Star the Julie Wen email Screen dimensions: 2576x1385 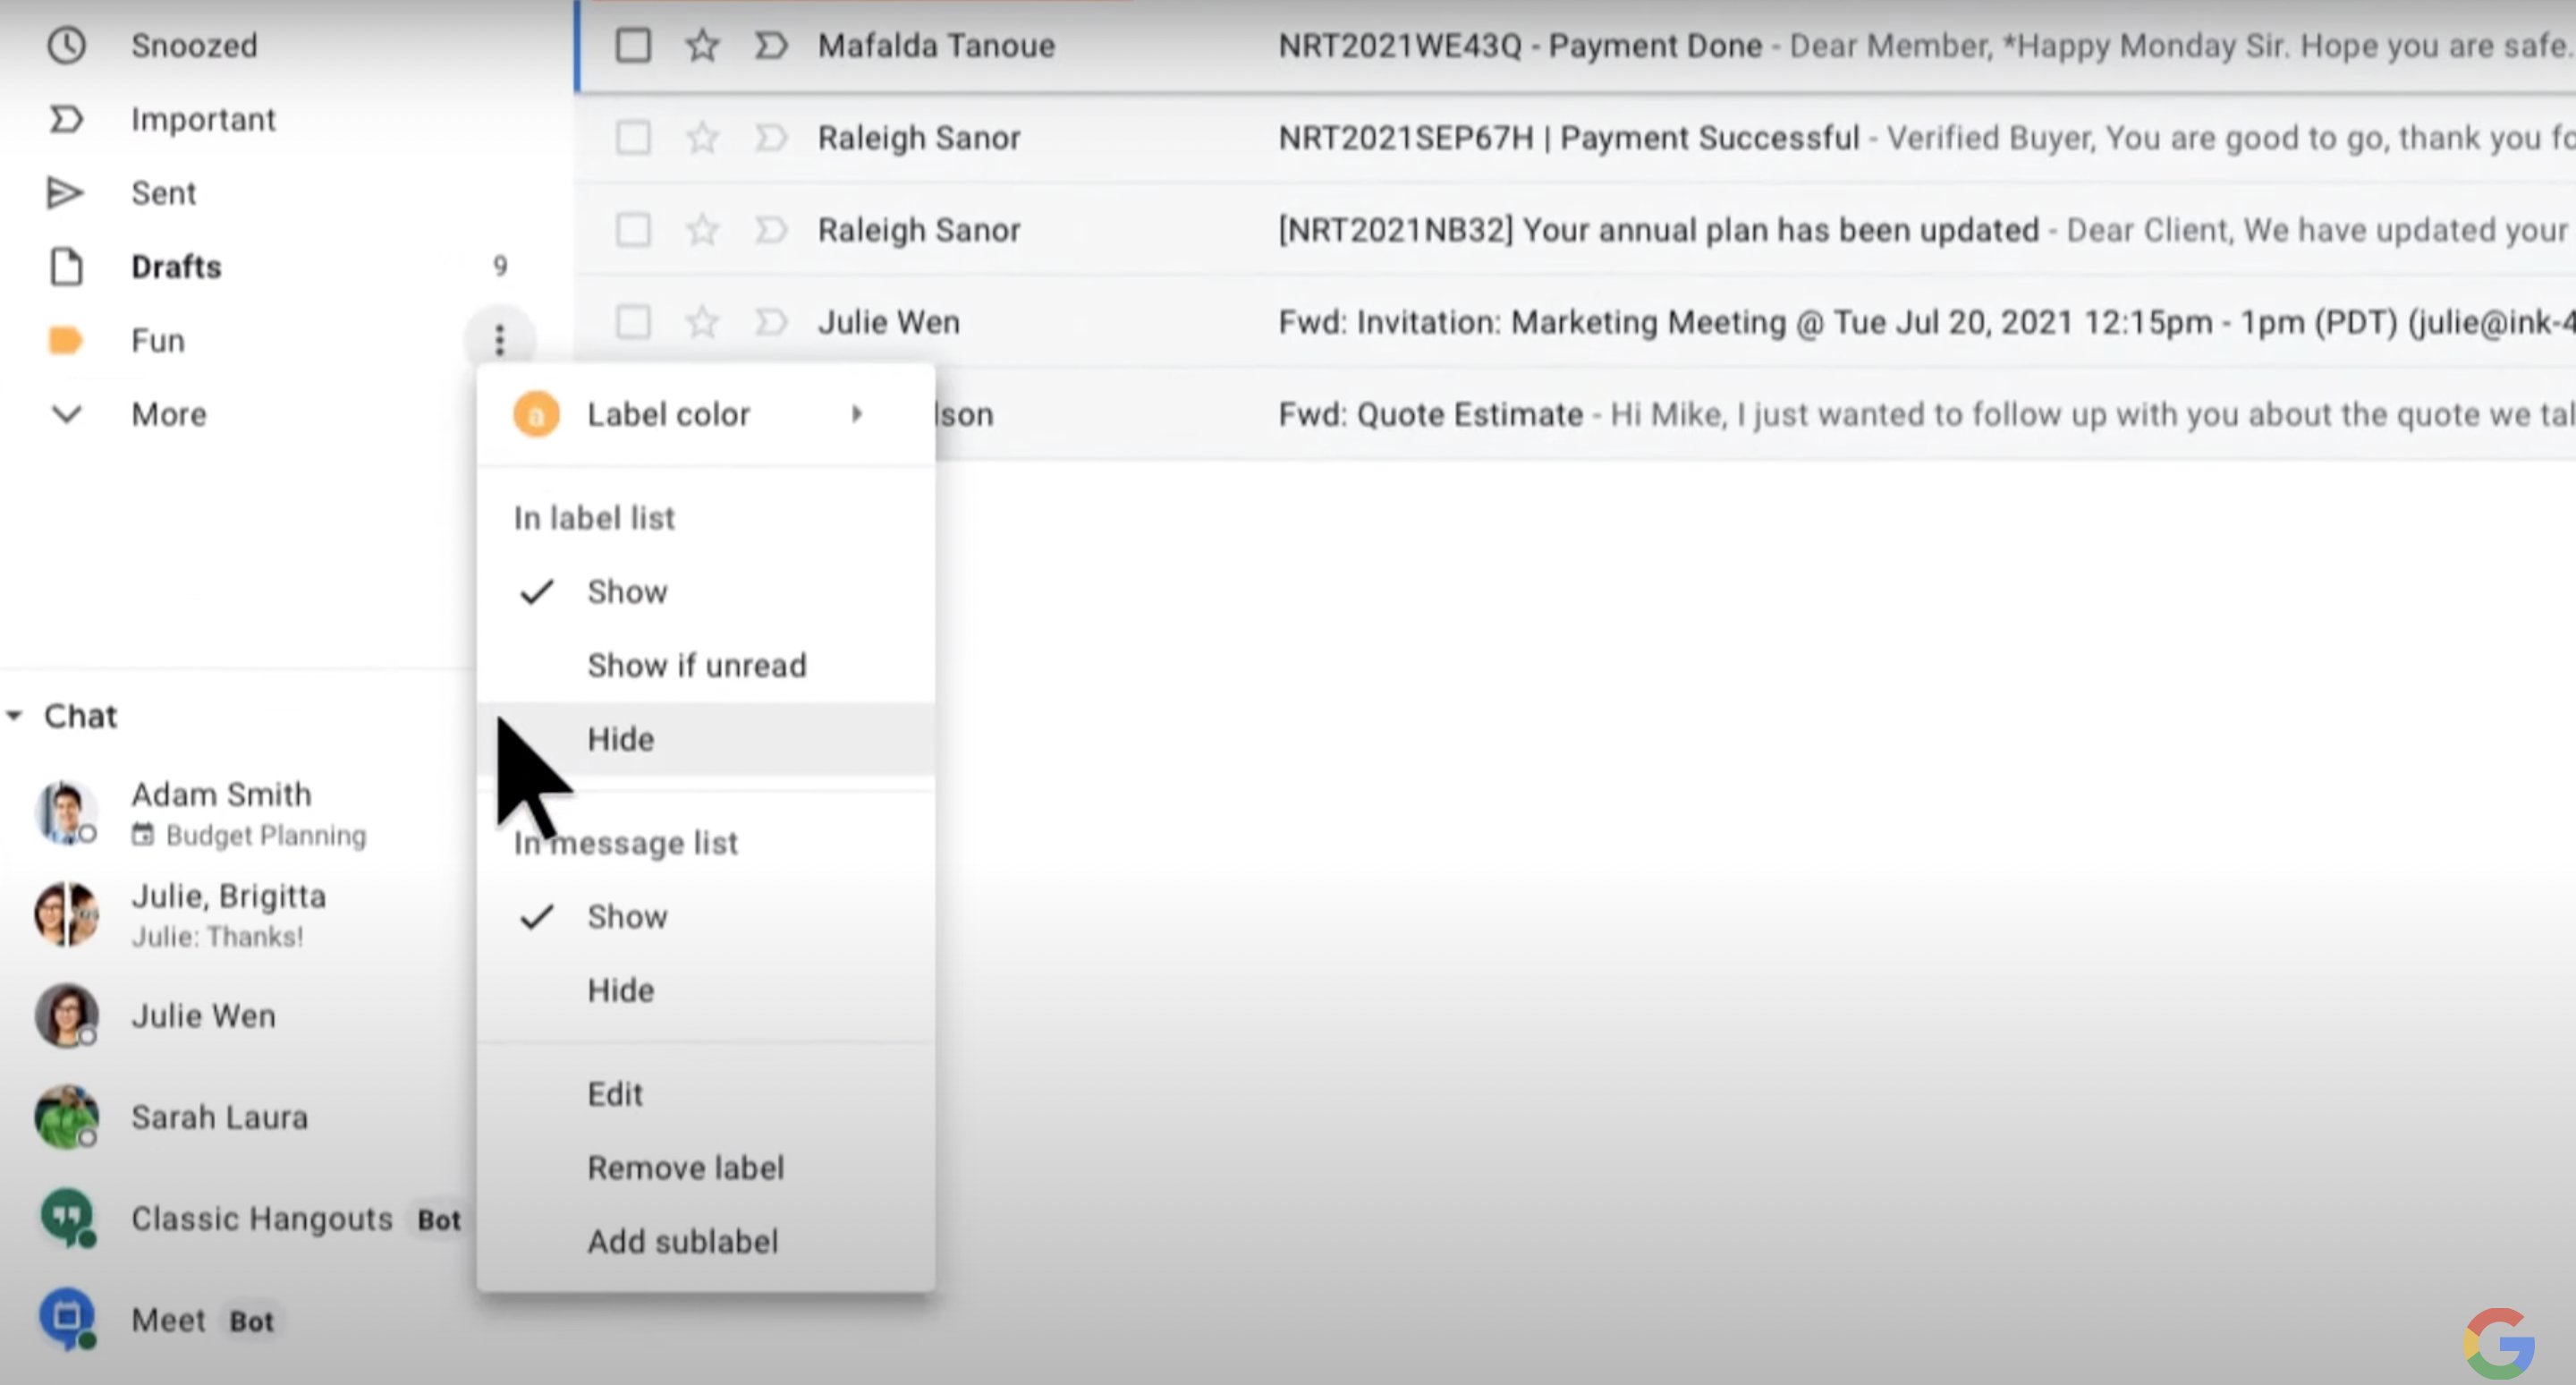pyautogui.click(x=702, y=322)
